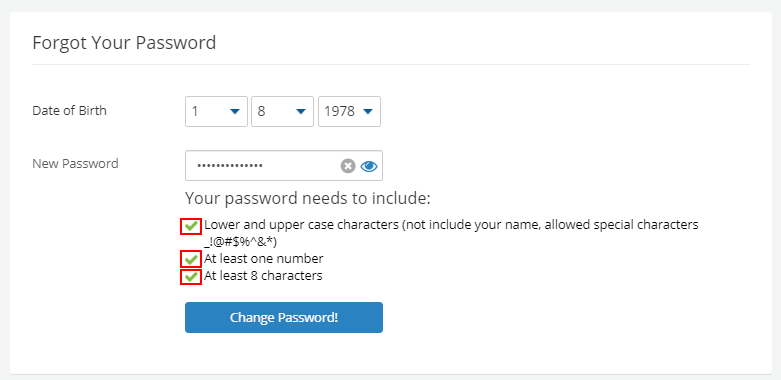Screen dimensions: 781x380
Task: Click the blue arrow in the day selector
Action: click(235, 112)
